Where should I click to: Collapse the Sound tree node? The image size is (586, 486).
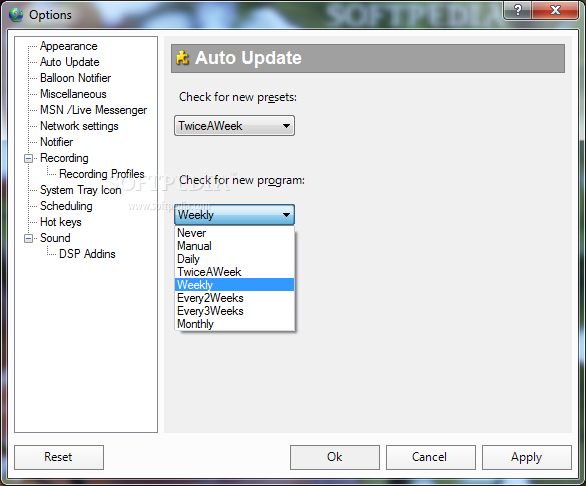28,239
